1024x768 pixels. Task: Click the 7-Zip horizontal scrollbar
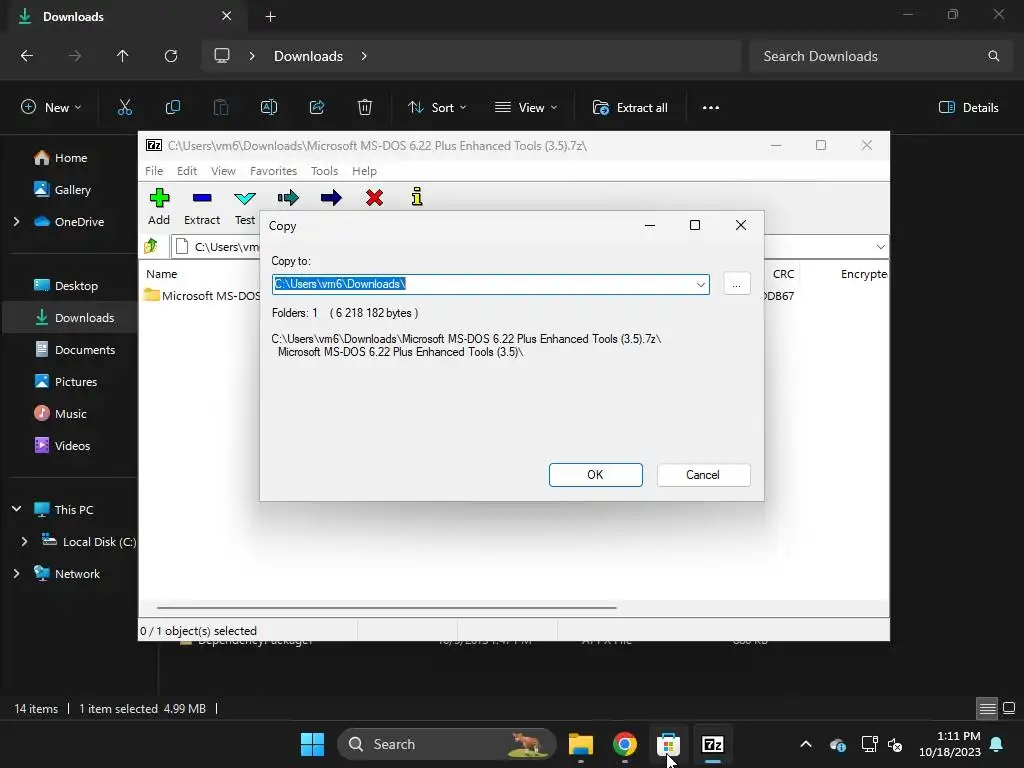coord(387,608)
